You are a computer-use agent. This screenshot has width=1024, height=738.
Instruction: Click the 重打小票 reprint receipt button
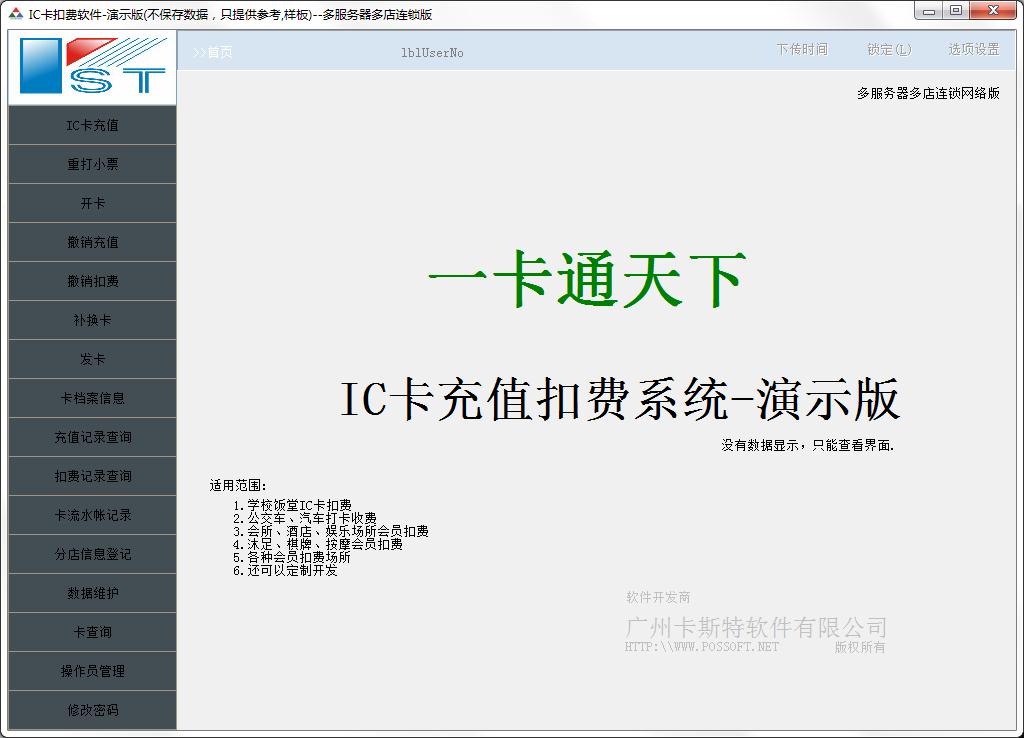(x=92, y=165)
